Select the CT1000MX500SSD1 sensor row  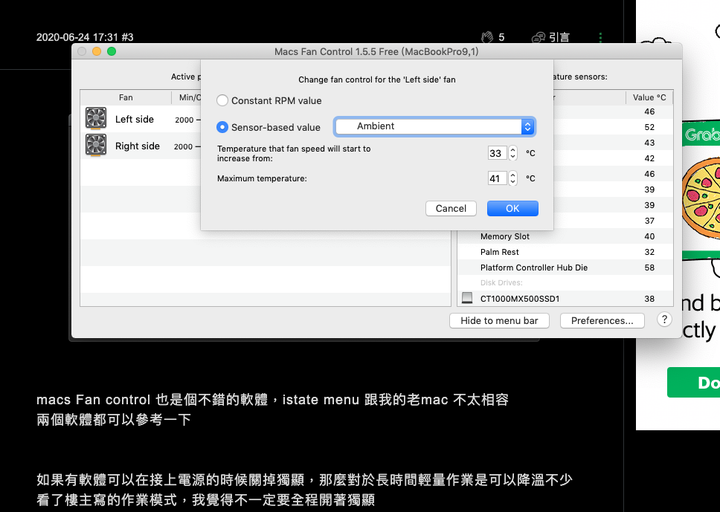(565, 298)
